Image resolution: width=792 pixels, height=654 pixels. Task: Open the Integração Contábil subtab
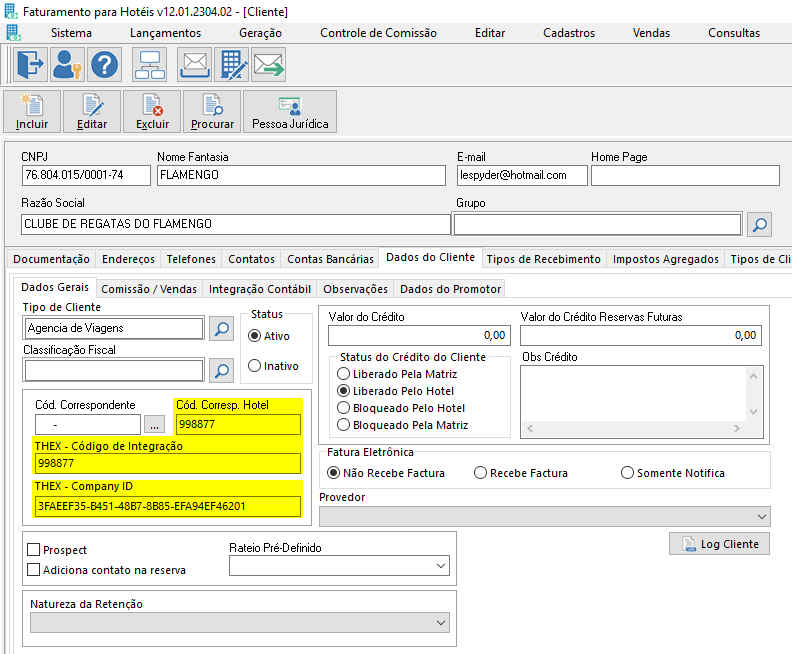tap(260, 289)
